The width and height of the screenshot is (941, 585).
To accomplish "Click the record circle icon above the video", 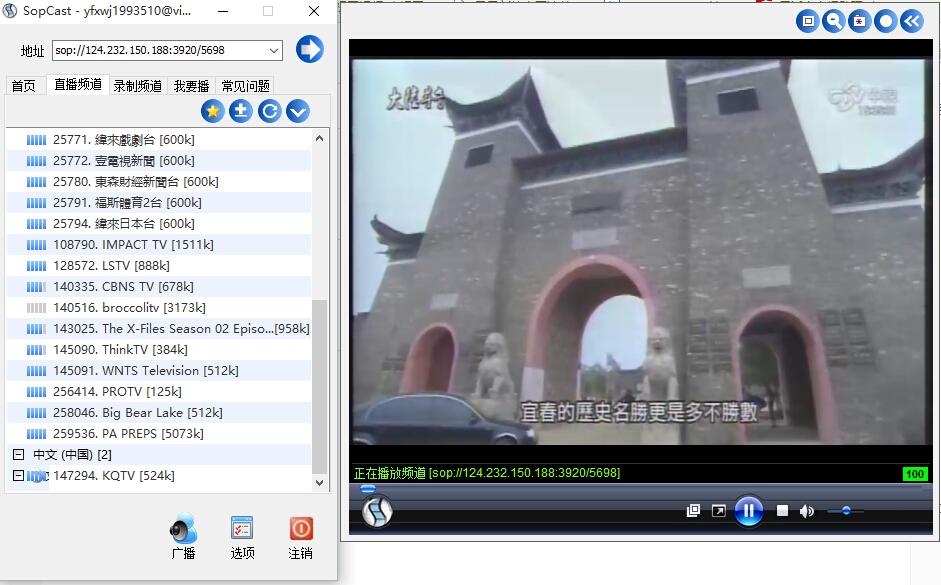I will pyautogui.click(x=886, y=22).
